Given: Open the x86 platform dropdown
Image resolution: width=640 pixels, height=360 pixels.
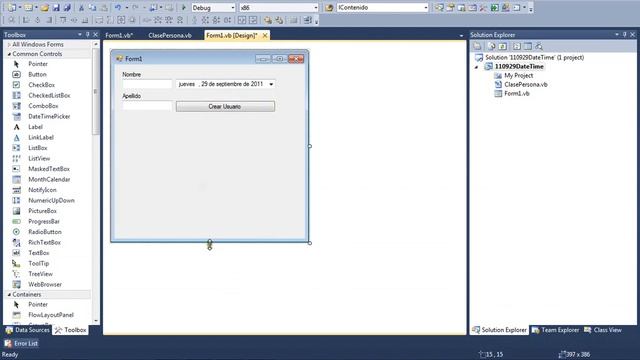Looking at the screenshot, I should click(x=316, y=8).
